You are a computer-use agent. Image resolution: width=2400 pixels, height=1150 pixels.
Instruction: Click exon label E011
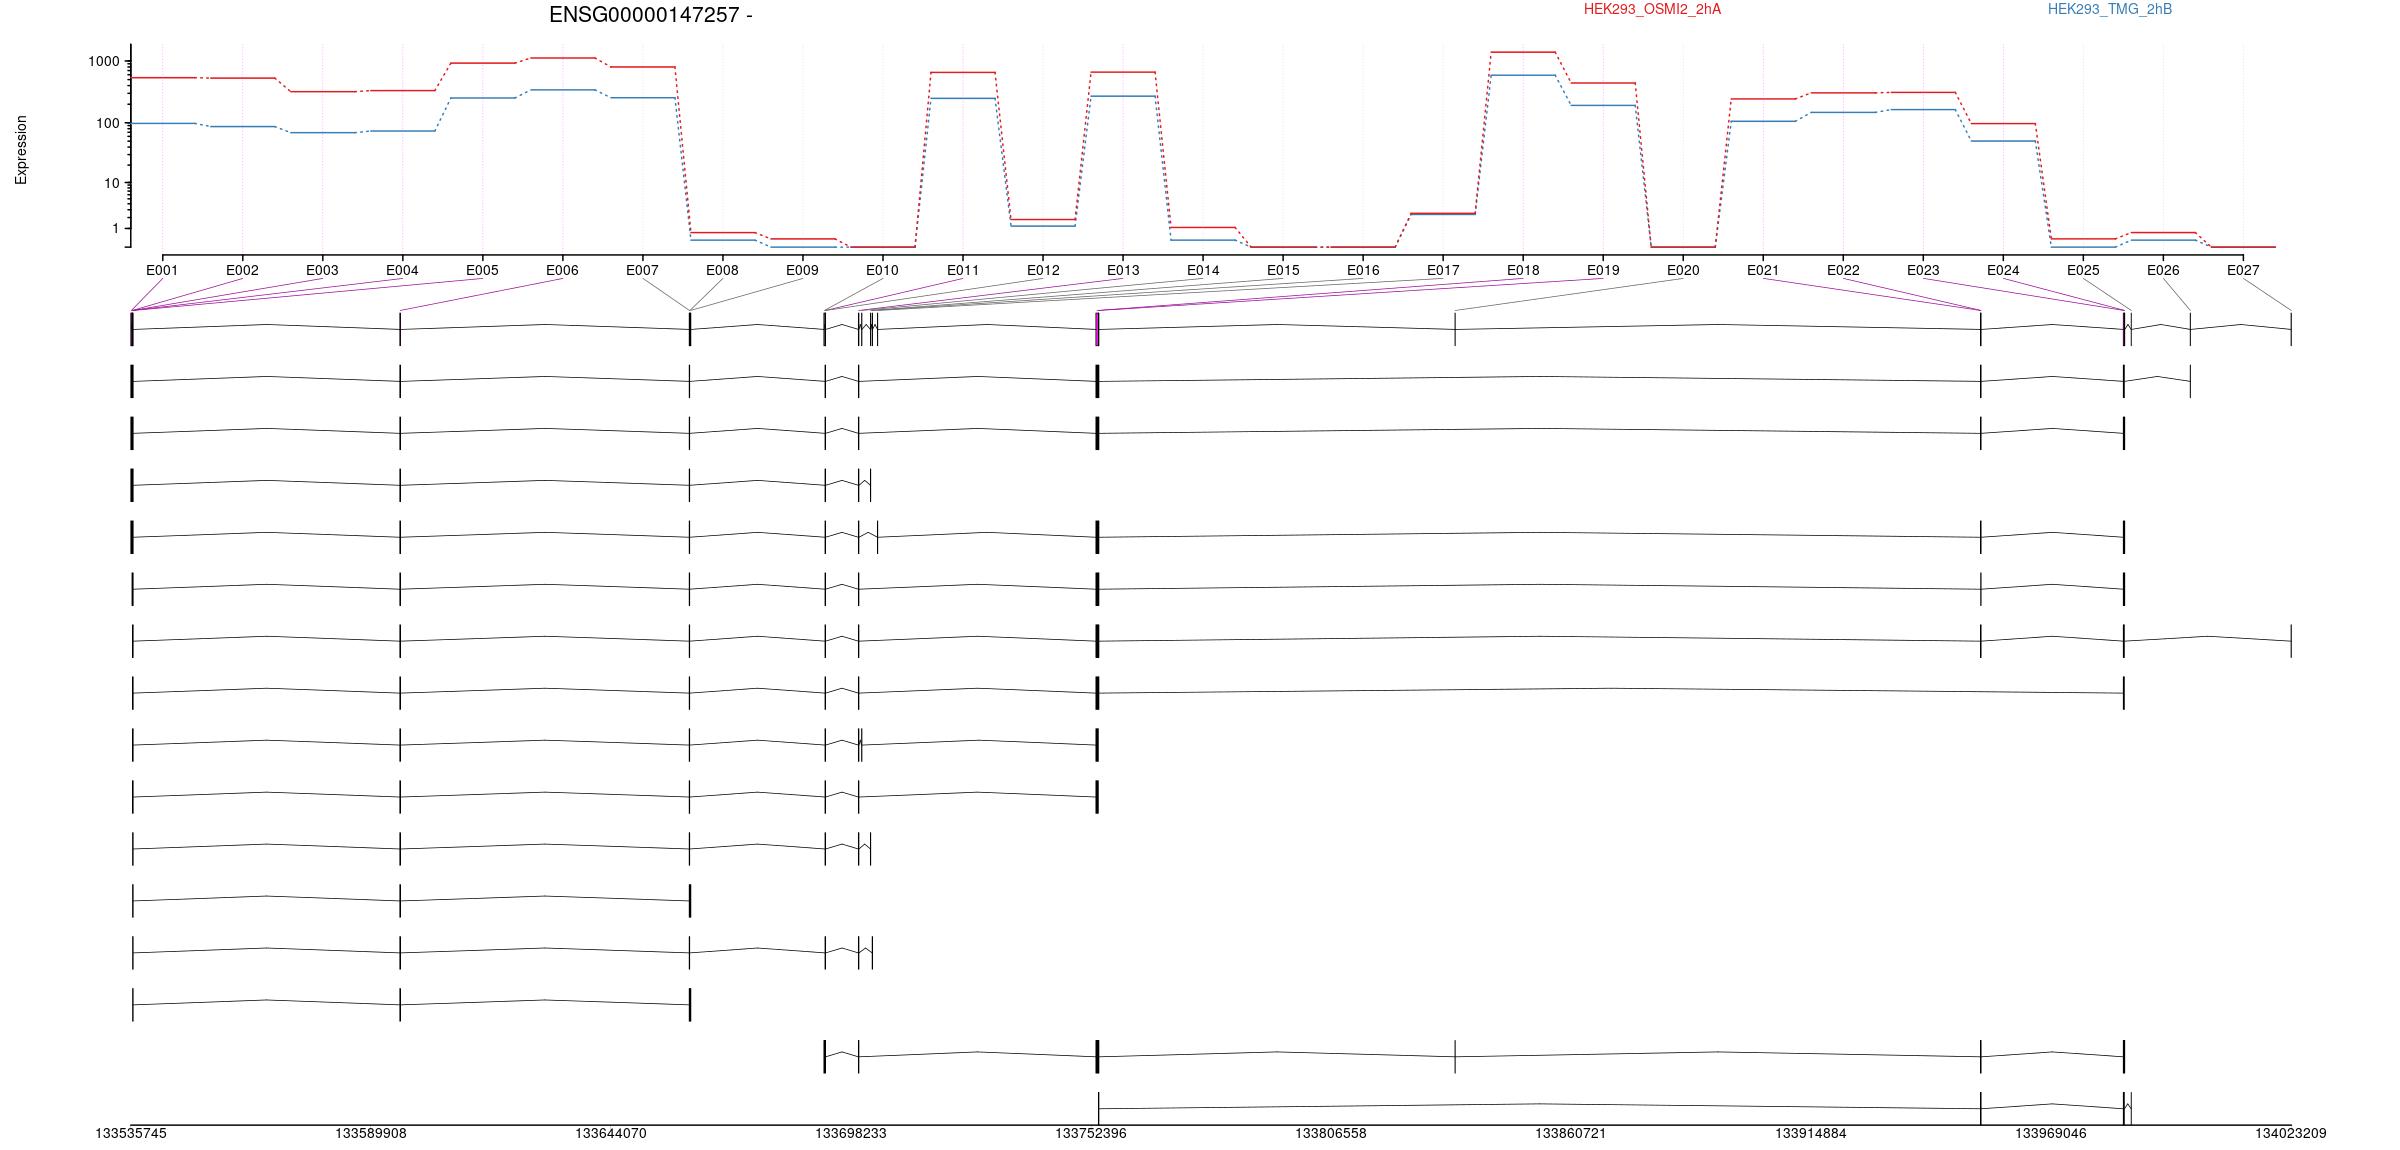963,270
